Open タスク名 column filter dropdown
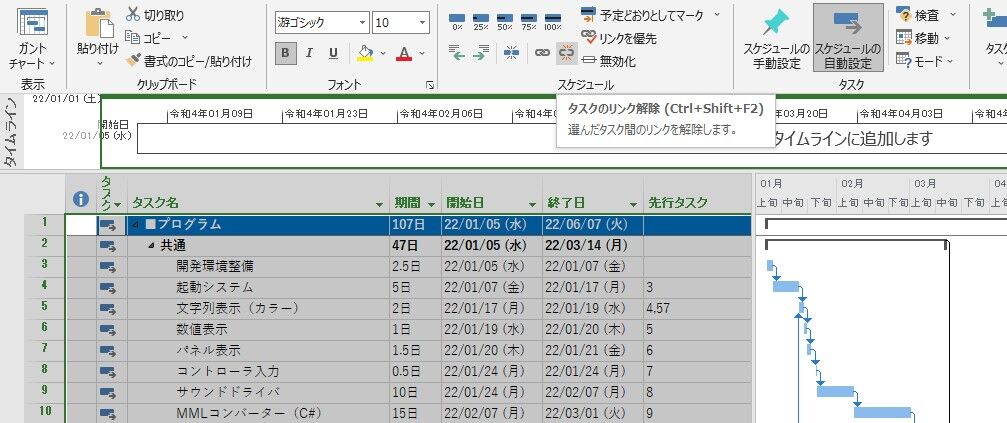Image resolution: width=1007 pixels, height=423 pixels. click(380, 204)
